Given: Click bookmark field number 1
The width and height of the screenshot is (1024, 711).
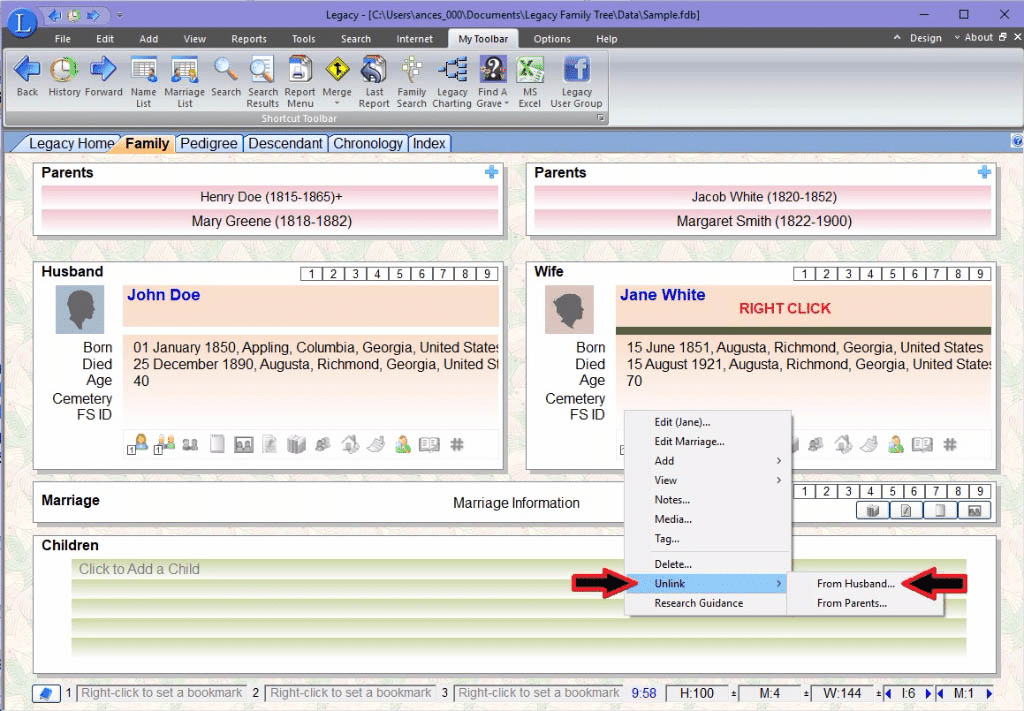Looking at the screenshot, I should click(x=161, y=693).
